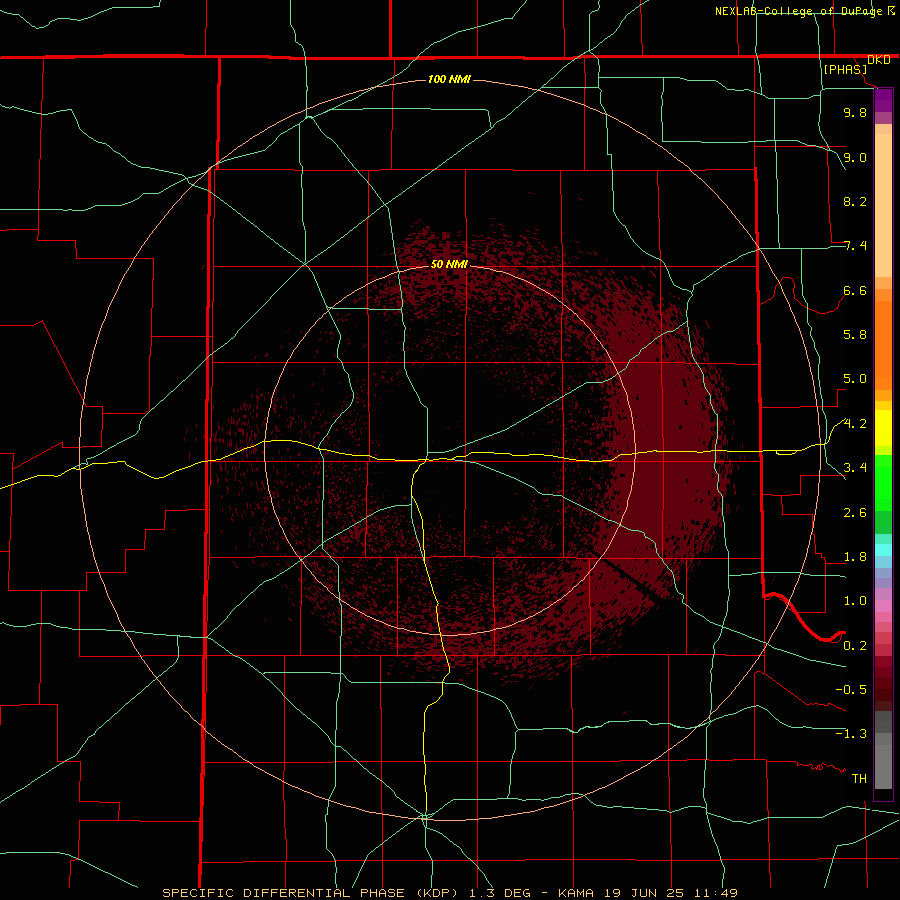900x900 pixels.
Task: Select the -1.3 scale value
Action: tap(851, 734)
